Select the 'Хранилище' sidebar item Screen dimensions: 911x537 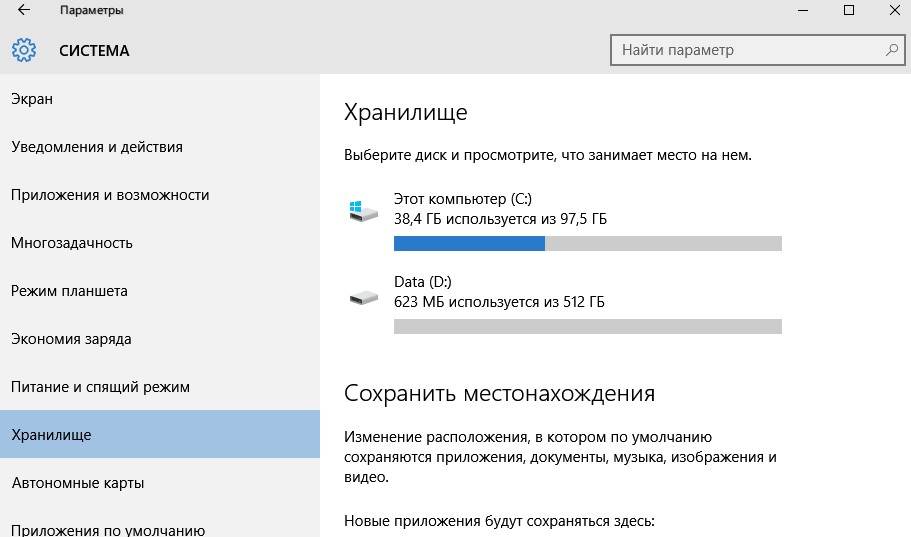(51, 435)
